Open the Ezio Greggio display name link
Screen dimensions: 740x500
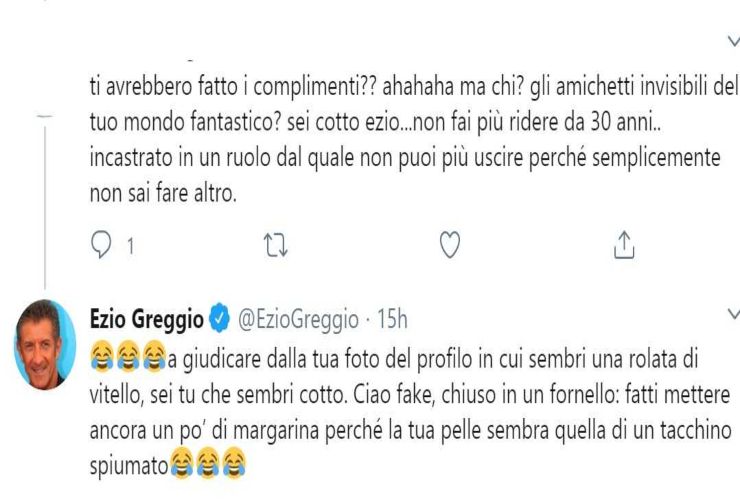pos(148,320)
